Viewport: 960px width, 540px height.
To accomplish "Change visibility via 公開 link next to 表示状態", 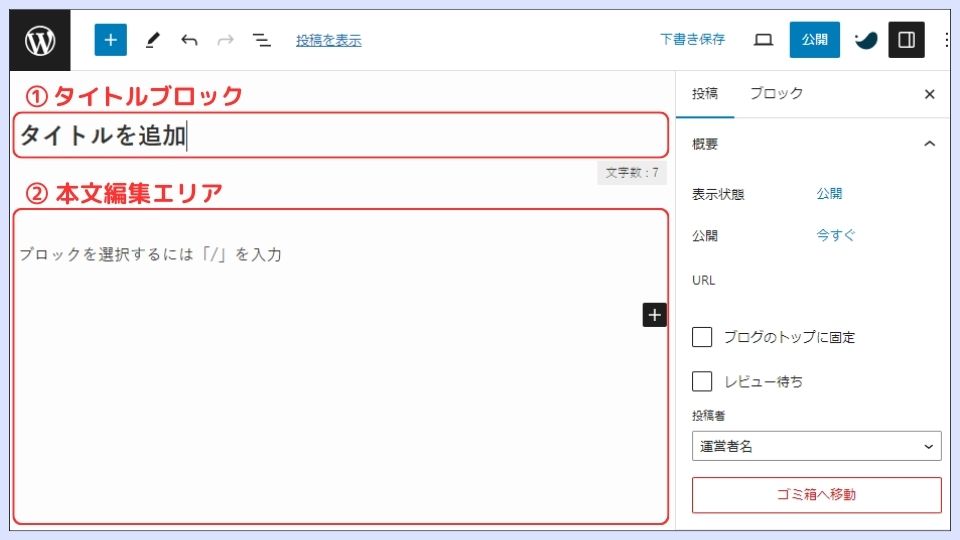I will 829,194.
